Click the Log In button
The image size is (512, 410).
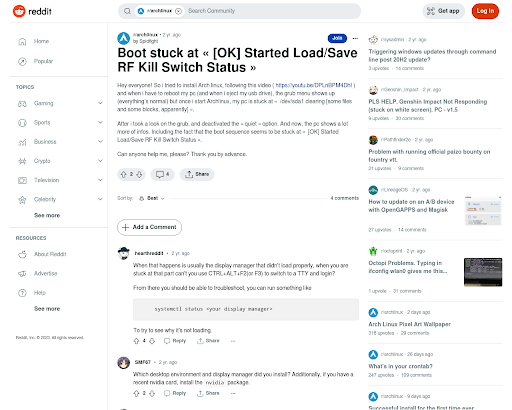485,11
